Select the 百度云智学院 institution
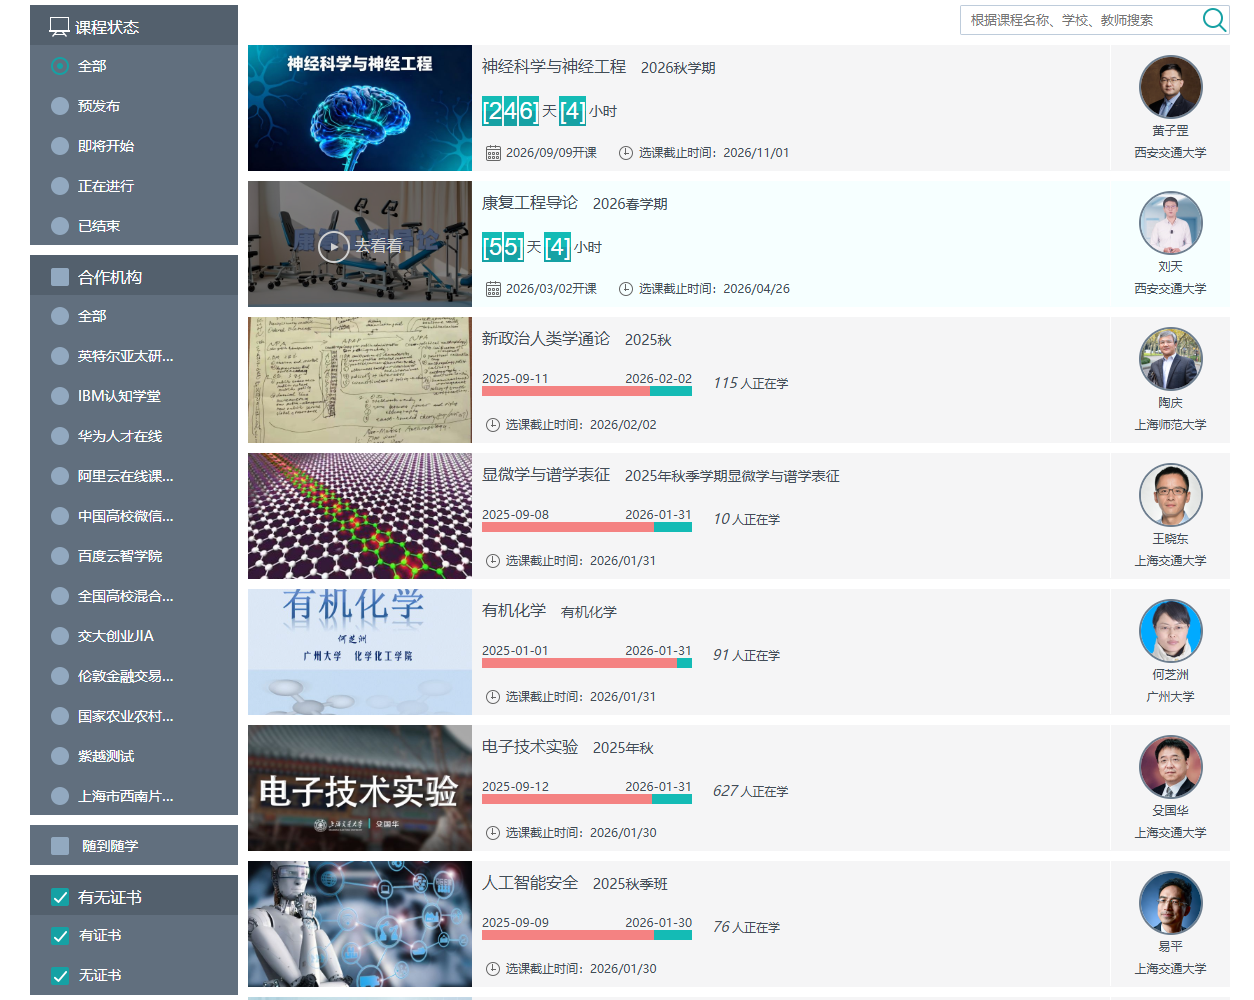The image size is (1254, 1000). click(60, 556)
